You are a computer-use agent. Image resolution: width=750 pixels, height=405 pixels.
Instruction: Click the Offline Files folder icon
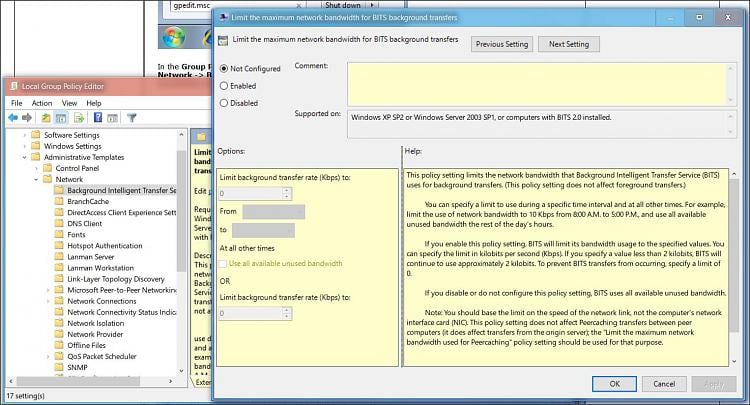point(59,345)
